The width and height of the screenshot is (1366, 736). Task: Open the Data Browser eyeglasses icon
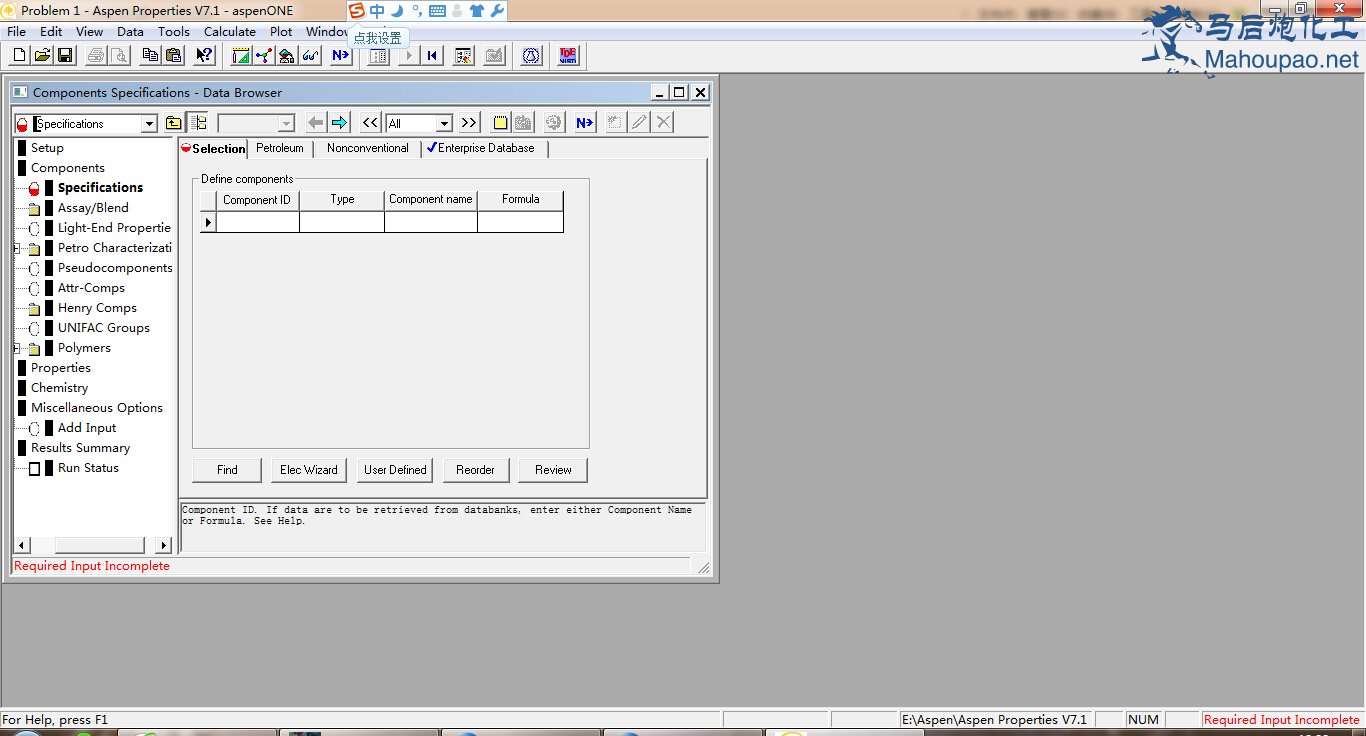(310, 56)
